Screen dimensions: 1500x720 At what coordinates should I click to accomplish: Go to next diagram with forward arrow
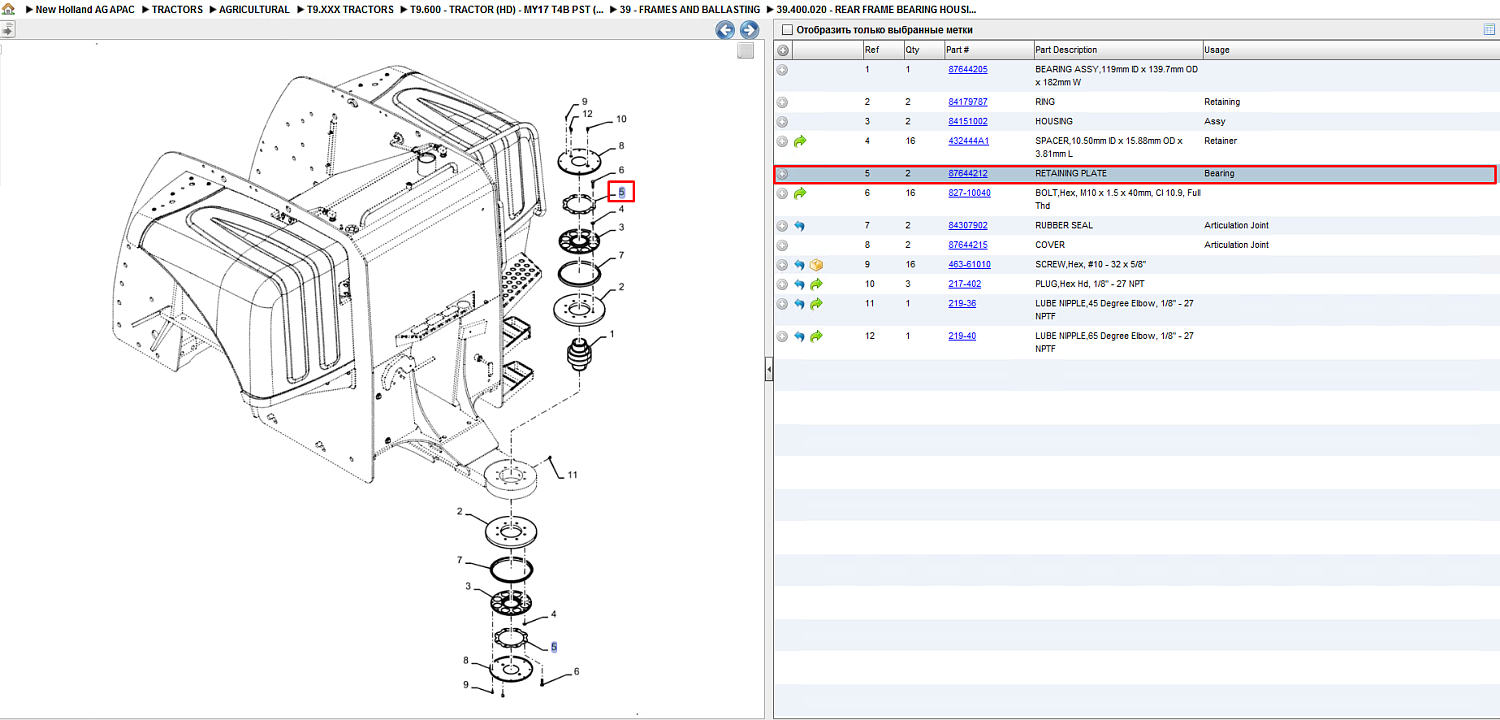click(x=749, y=30)
